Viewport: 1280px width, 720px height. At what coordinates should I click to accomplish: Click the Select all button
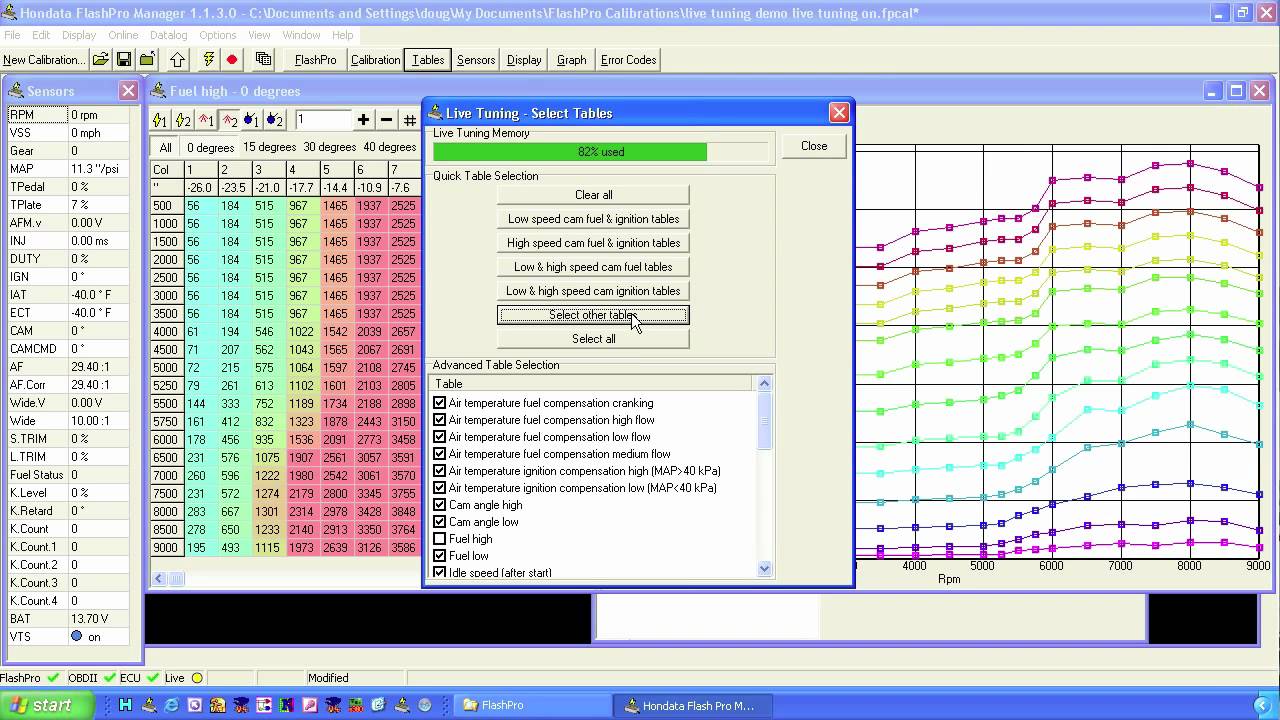(593, 339)
